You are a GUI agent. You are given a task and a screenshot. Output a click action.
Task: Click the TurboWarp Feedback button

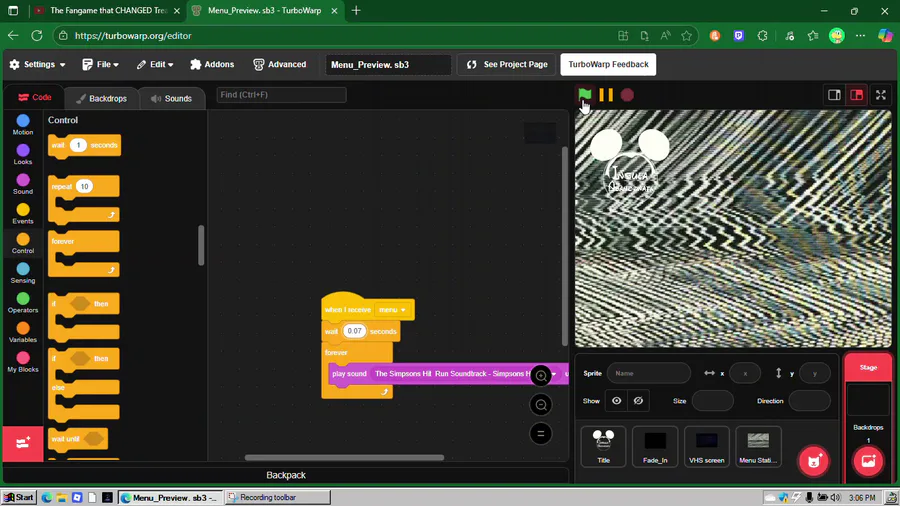[608, 64]
